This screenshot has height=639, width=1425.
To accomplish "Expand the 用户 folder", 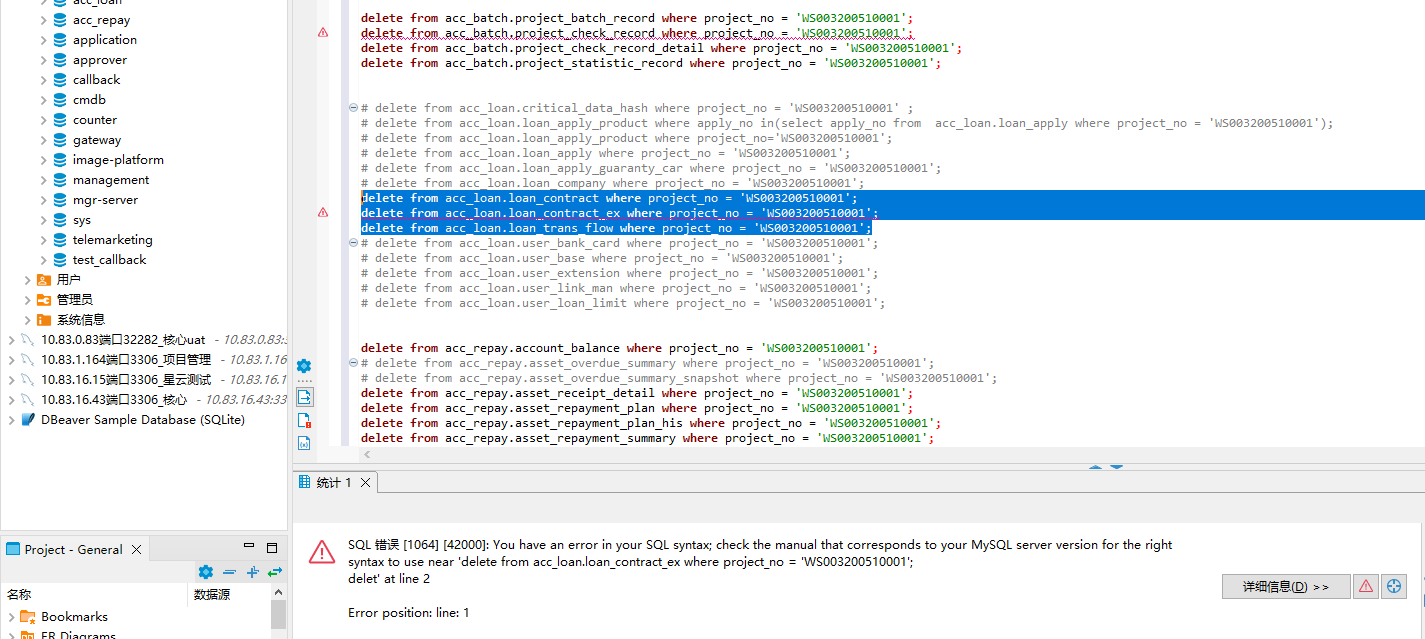I will [27, 280].
